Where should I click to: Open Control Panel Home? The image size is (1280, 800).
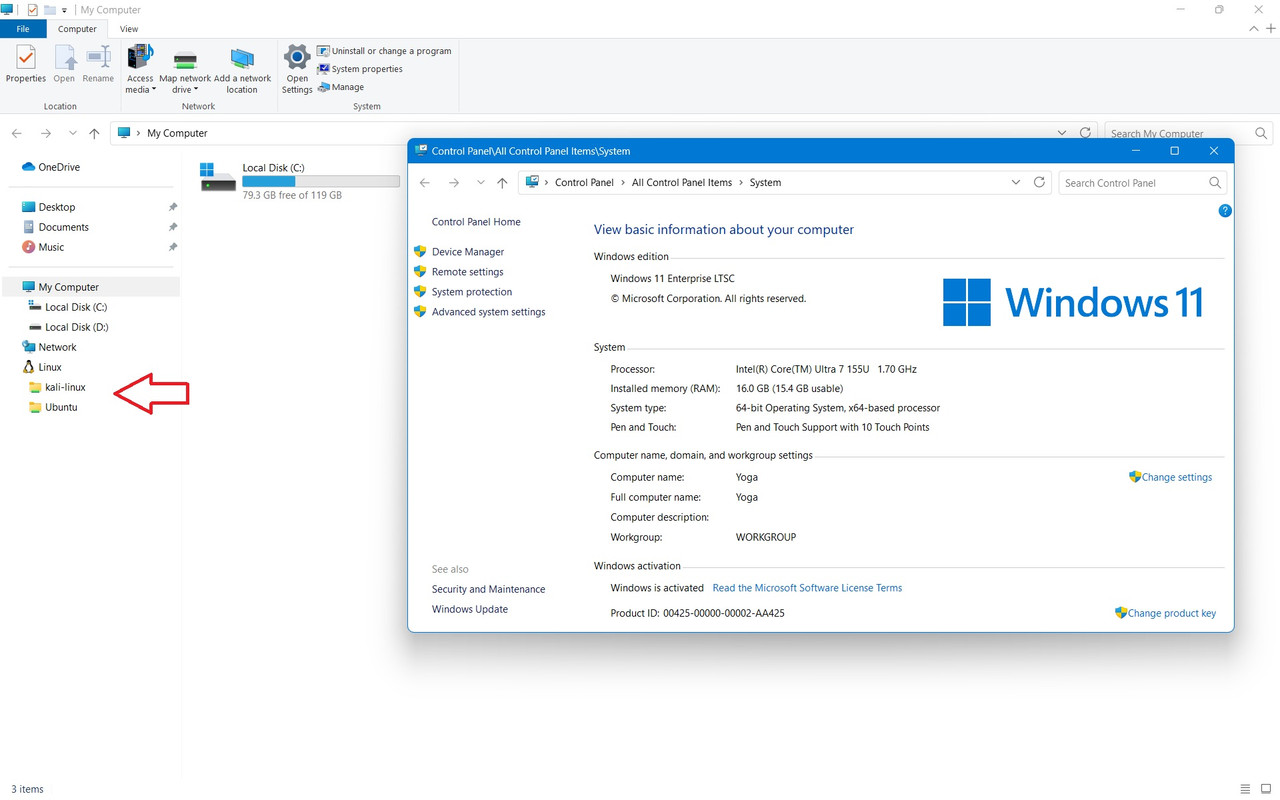476,222
